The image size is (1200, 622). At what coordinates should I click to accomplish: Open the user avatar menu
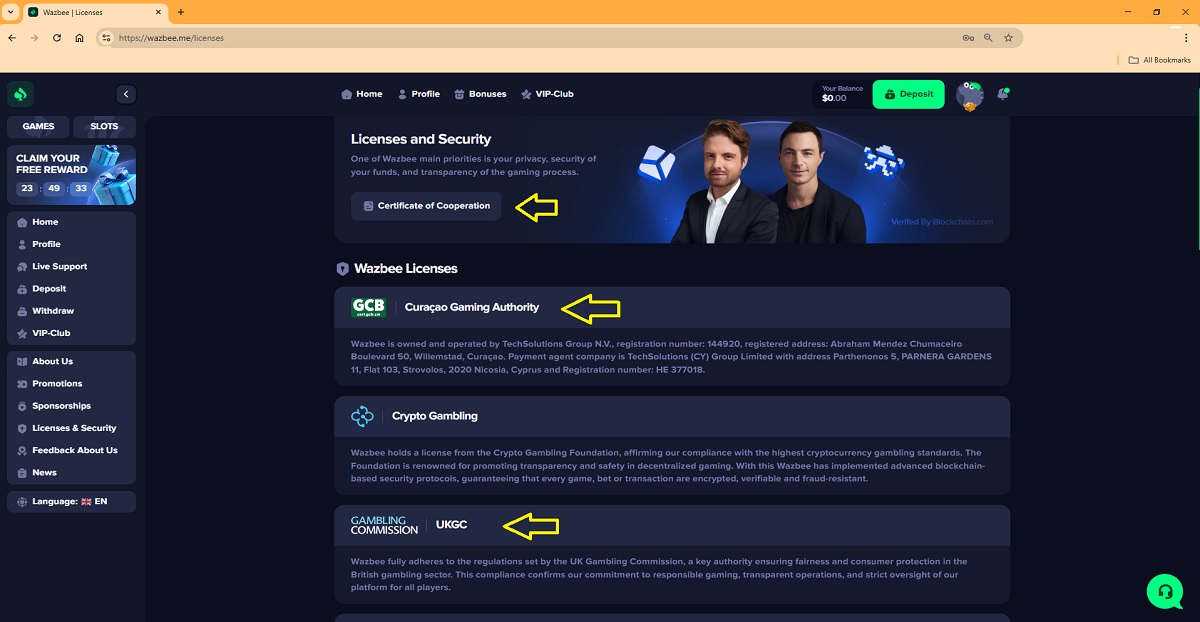point(969,95)
